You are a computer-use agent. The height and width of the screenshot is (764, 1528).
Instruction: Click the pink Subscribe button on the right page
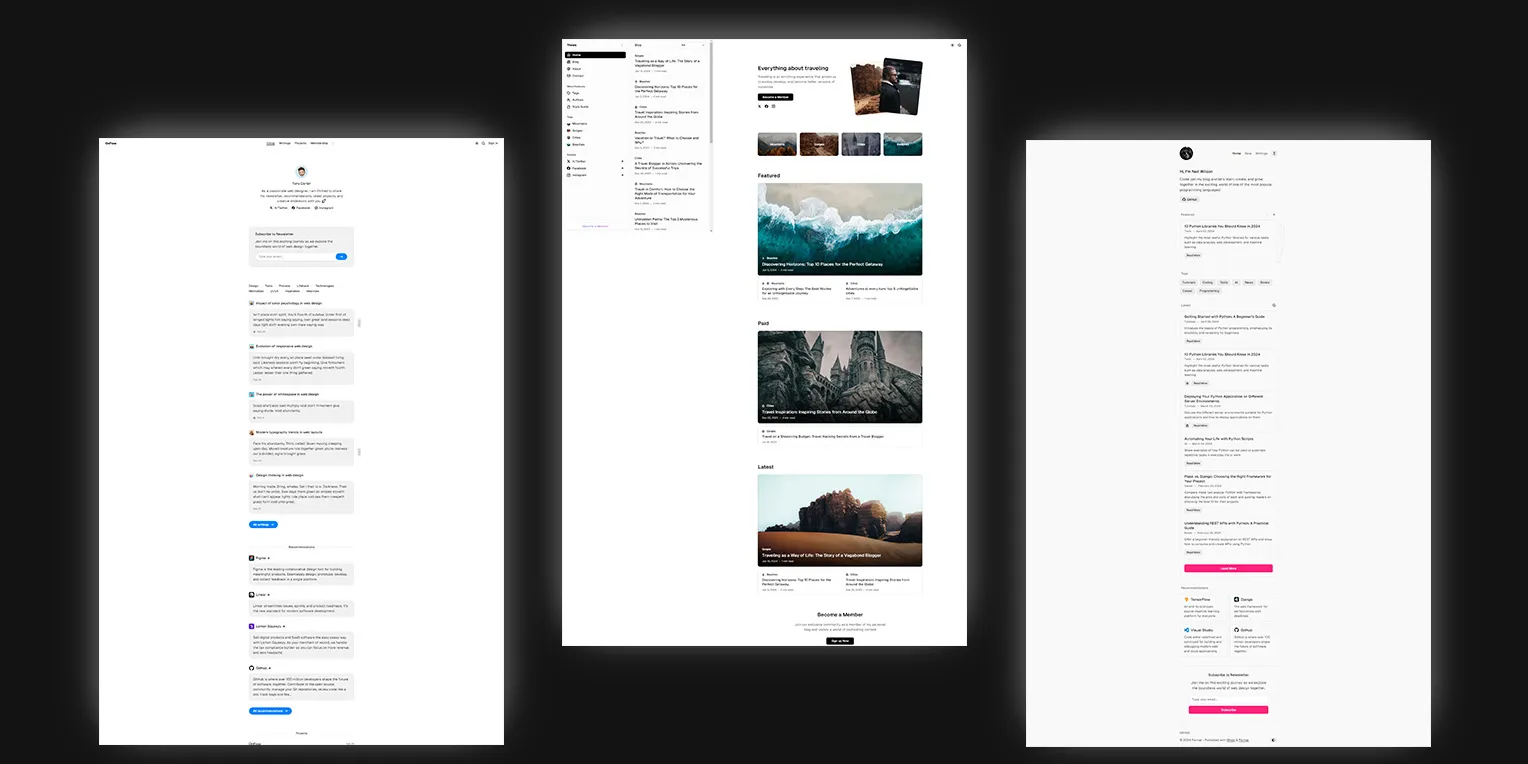coord(1228,710)
